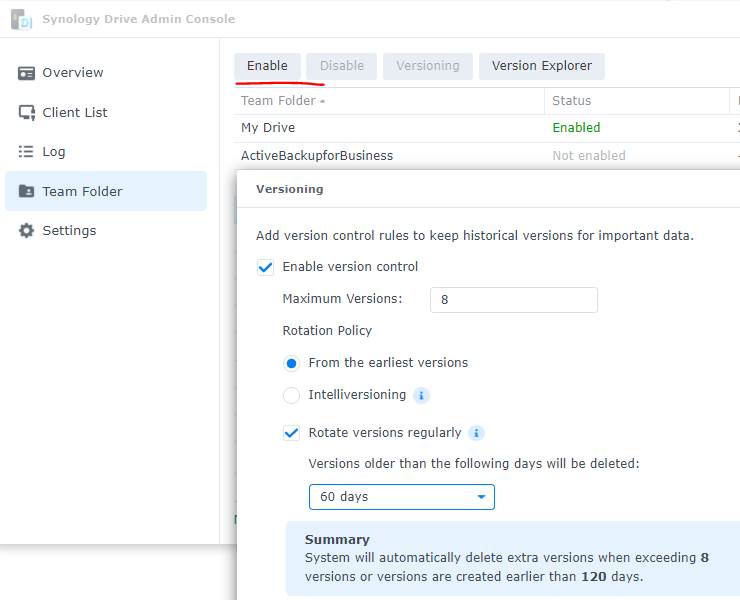Click the Versioning dialog title

[290, 189]
